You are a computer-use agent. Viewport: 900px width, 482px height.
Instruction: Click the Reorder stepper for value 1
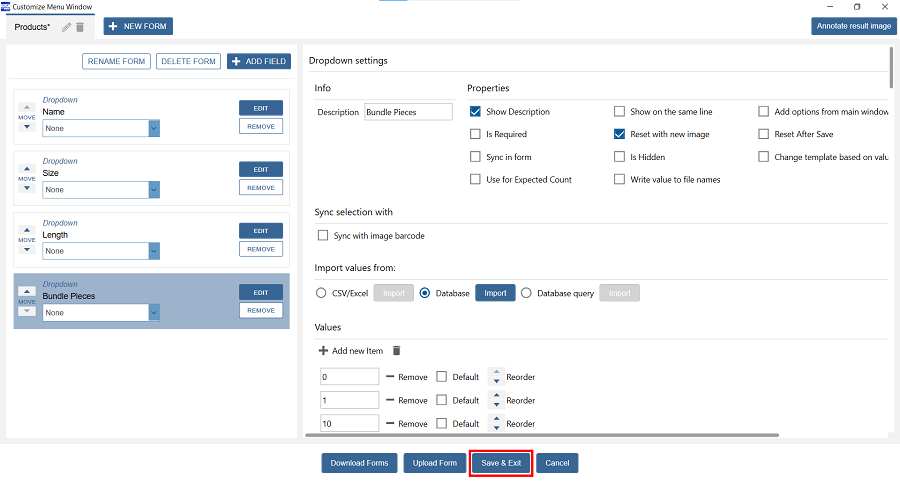496,400
